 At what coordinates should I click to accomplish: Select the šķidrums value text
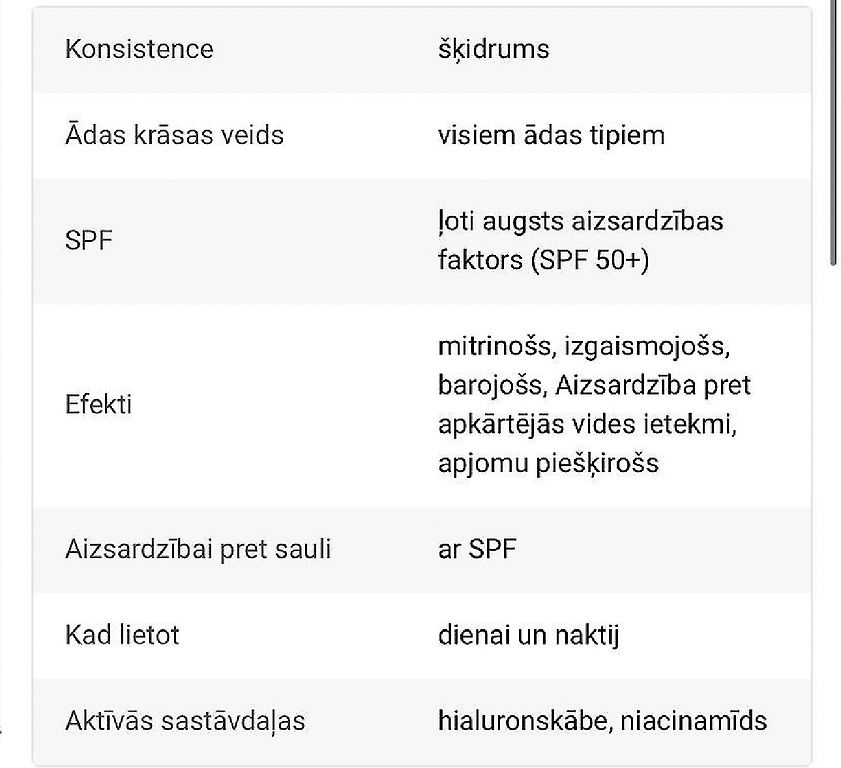point(493,50)
